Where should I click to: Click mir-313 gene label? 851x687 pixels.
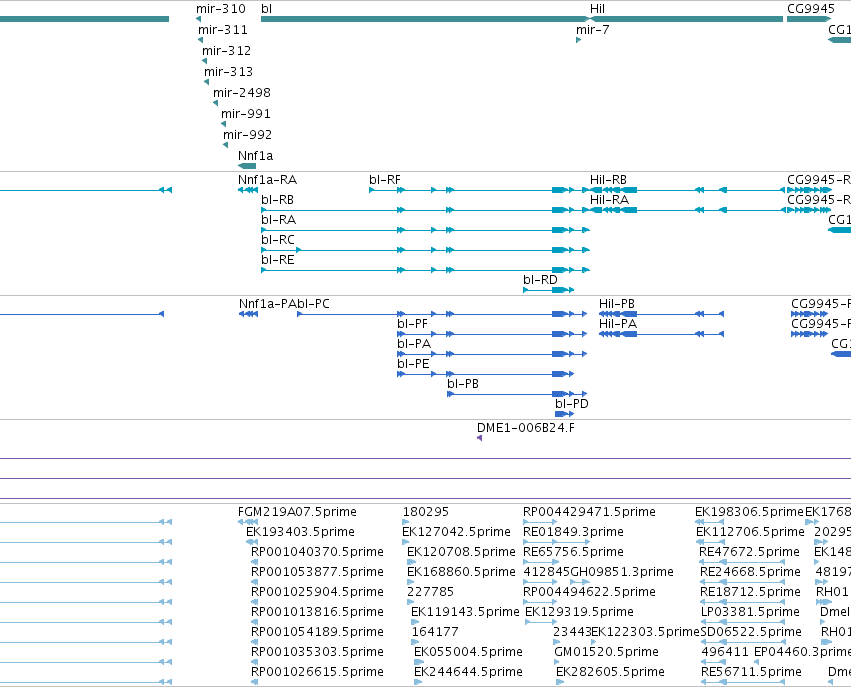pos(228,72)
